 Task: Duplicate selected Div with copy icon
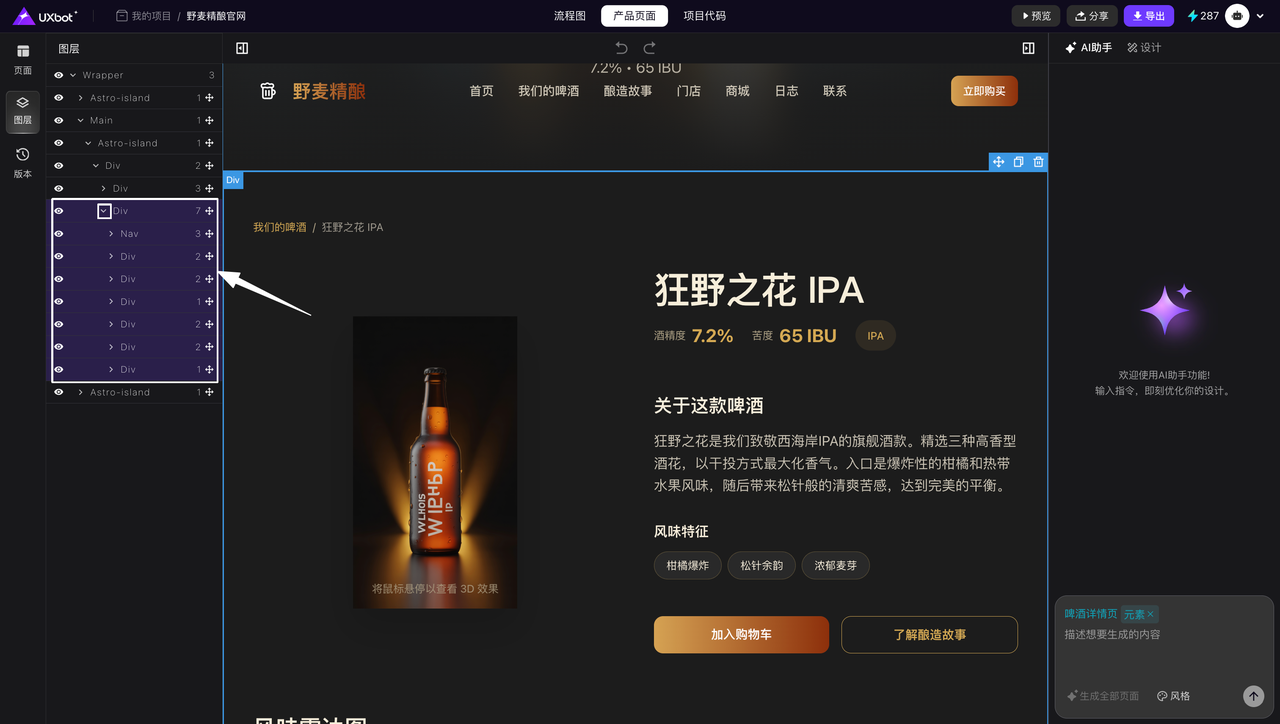(x=1018, y=162)
